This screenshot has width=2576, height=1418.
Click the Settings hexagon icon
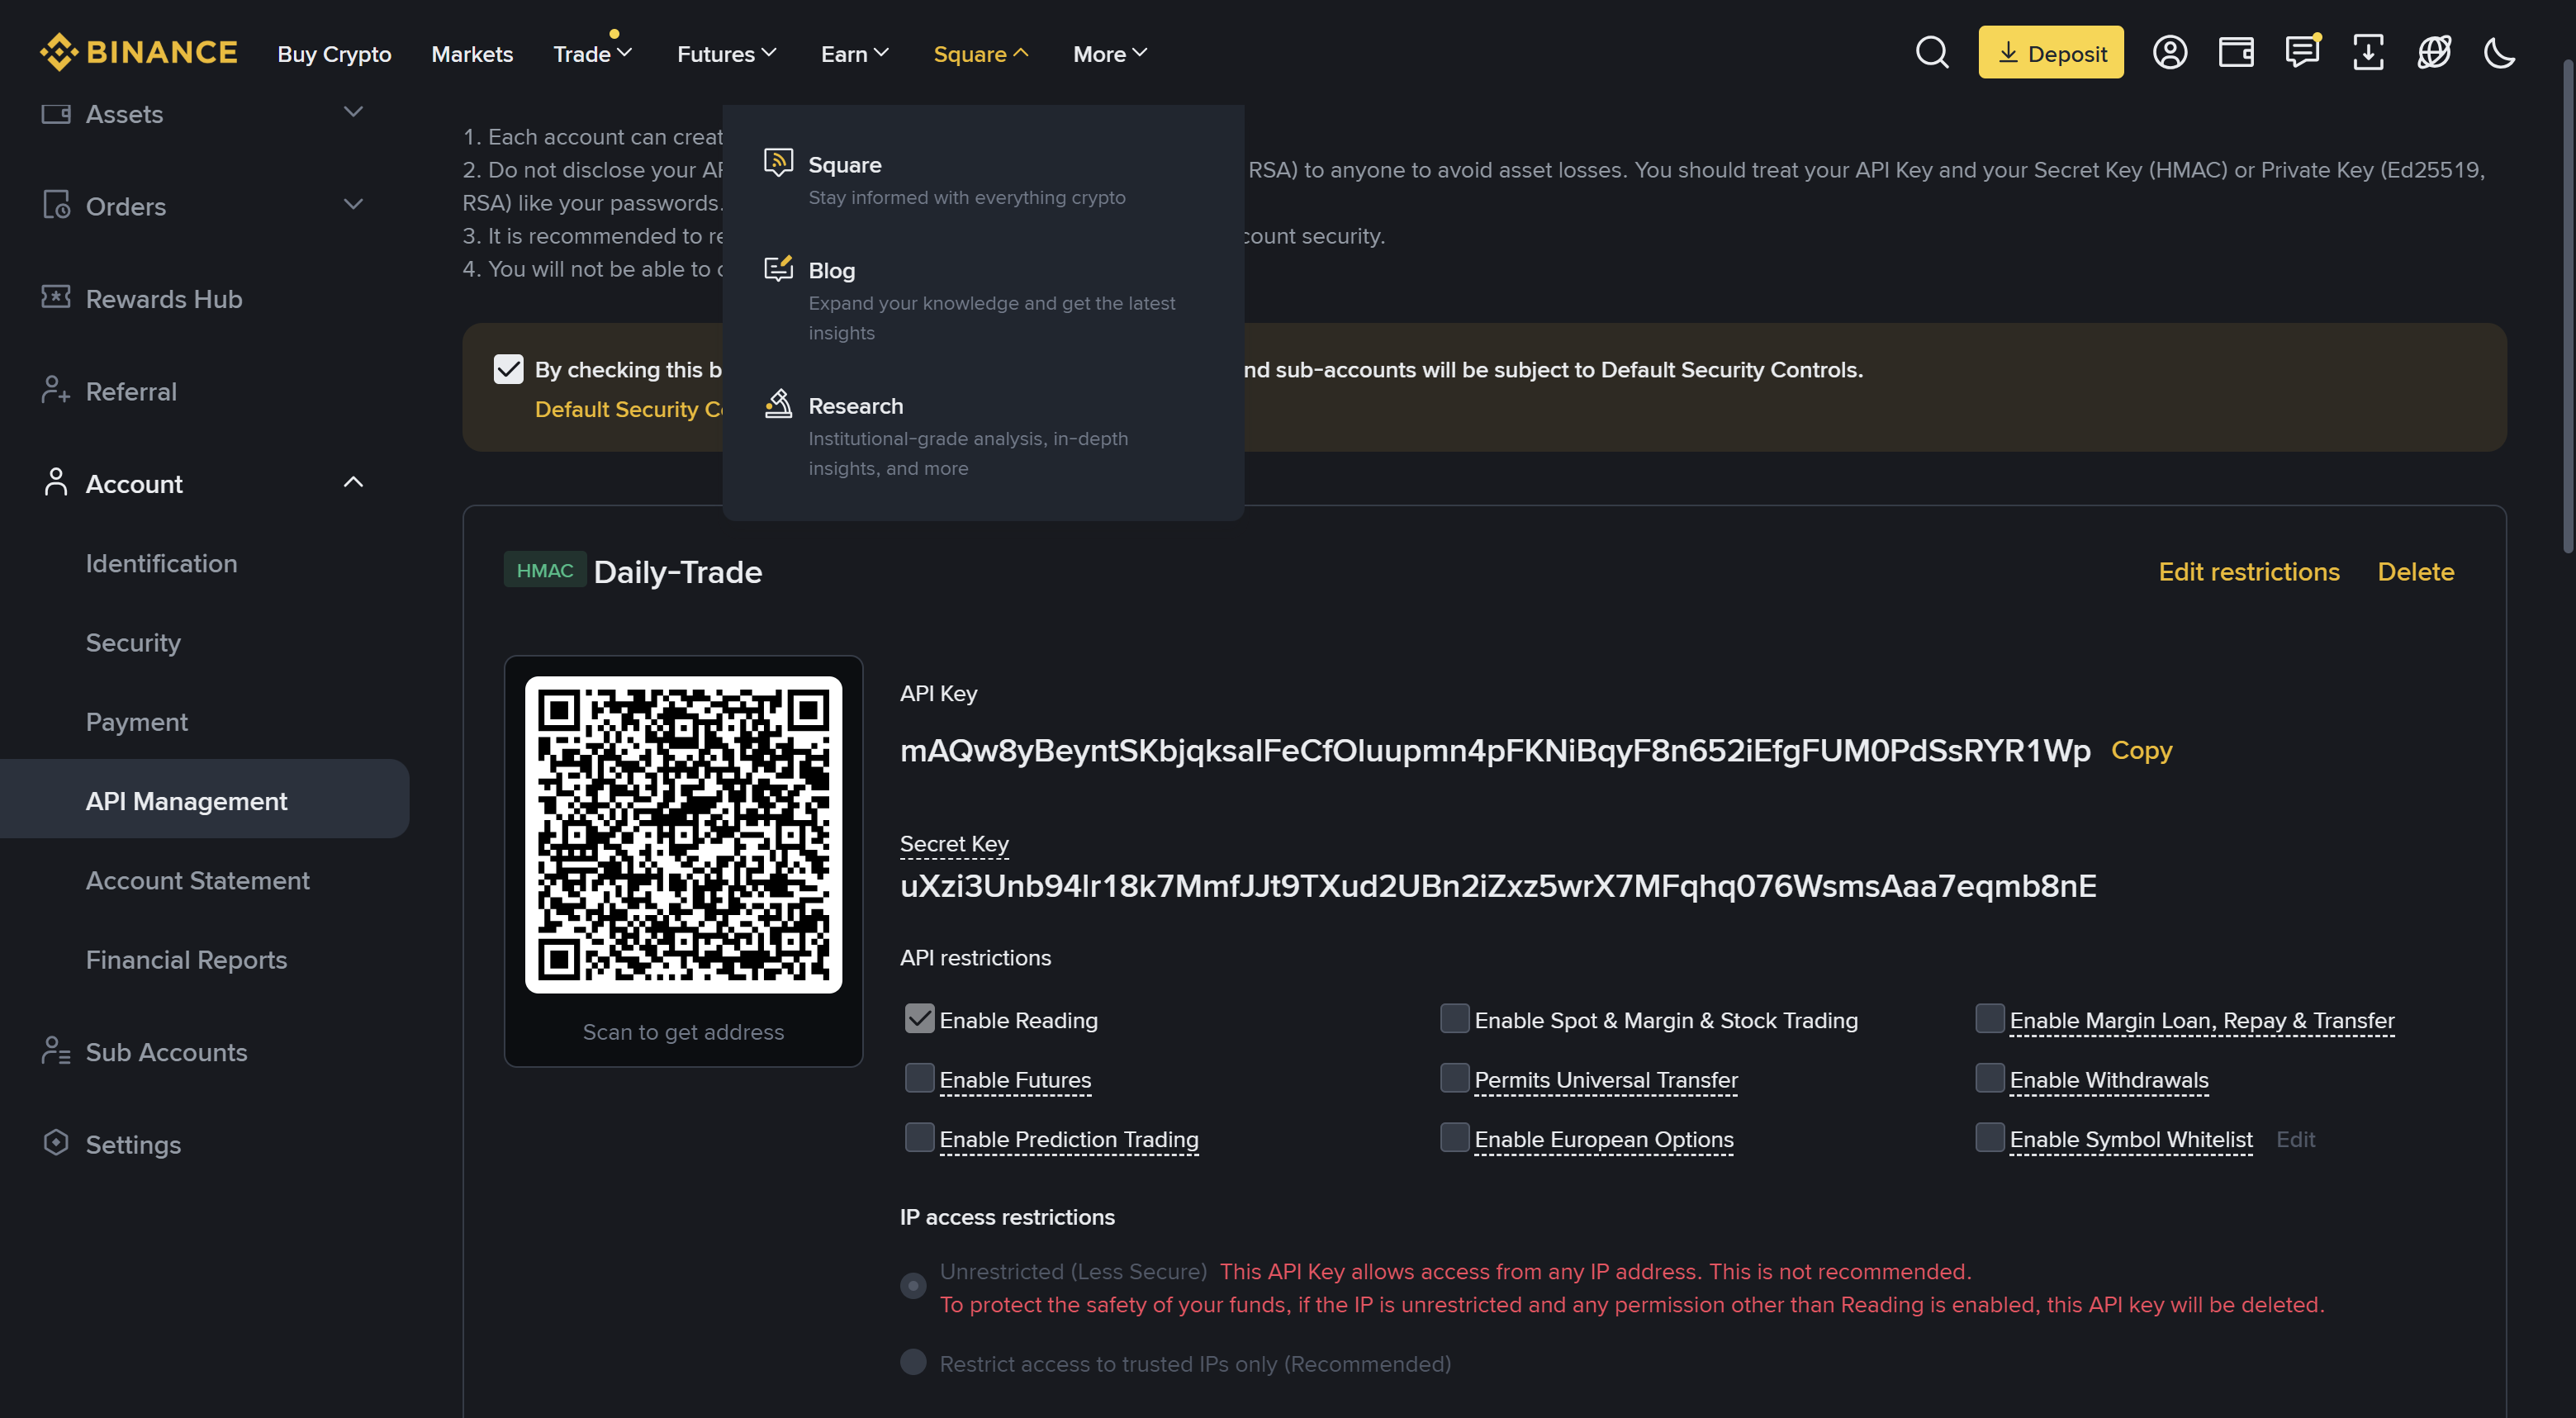tap(56, 1143)
